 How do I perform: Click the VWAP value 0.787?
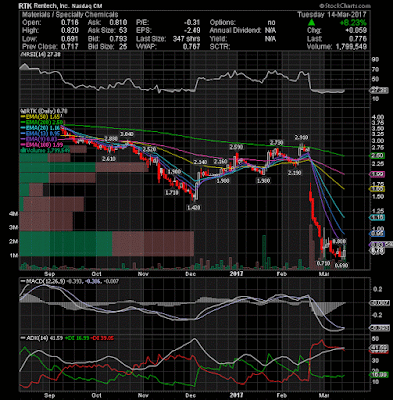point(191,47)
